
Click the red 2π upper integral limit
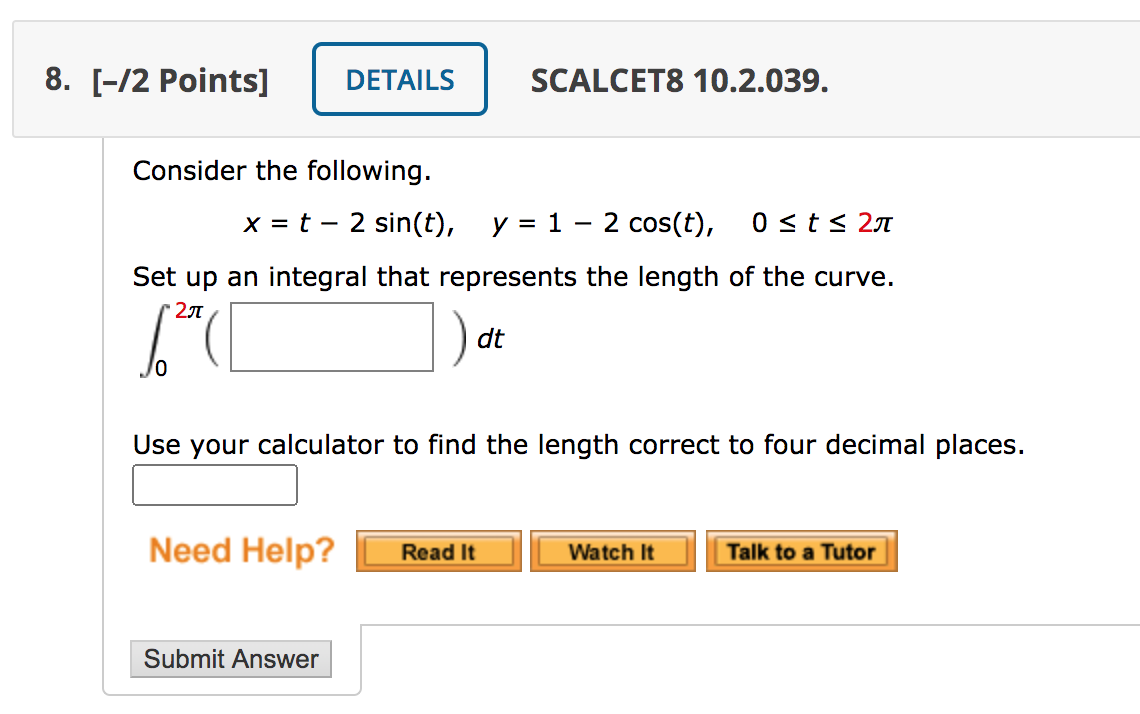188,310
